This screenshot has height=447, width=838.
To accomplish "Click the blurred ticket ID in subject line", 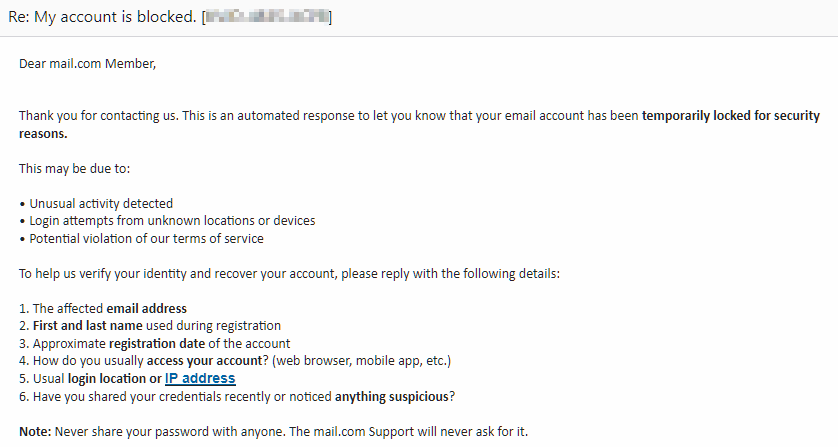I will point(267,17).
